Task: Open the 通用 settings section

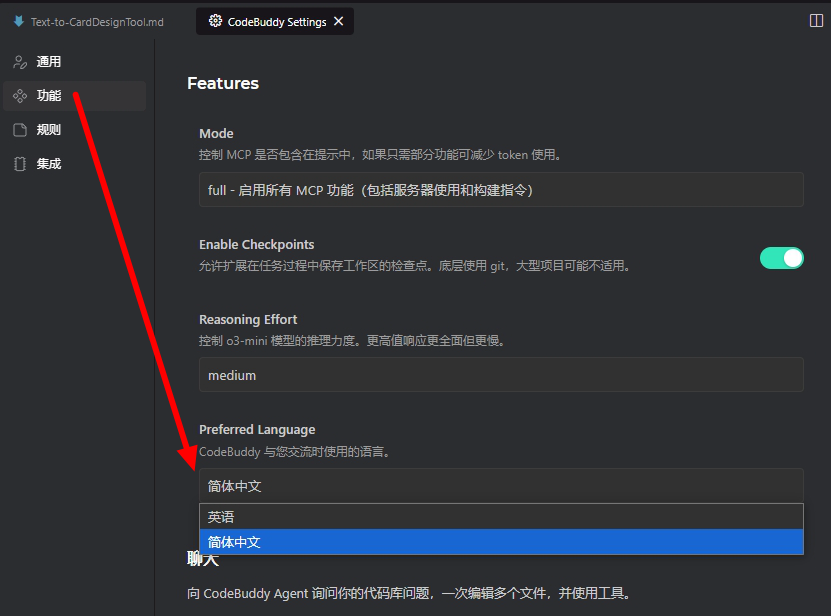Action: tap(74, 62)
